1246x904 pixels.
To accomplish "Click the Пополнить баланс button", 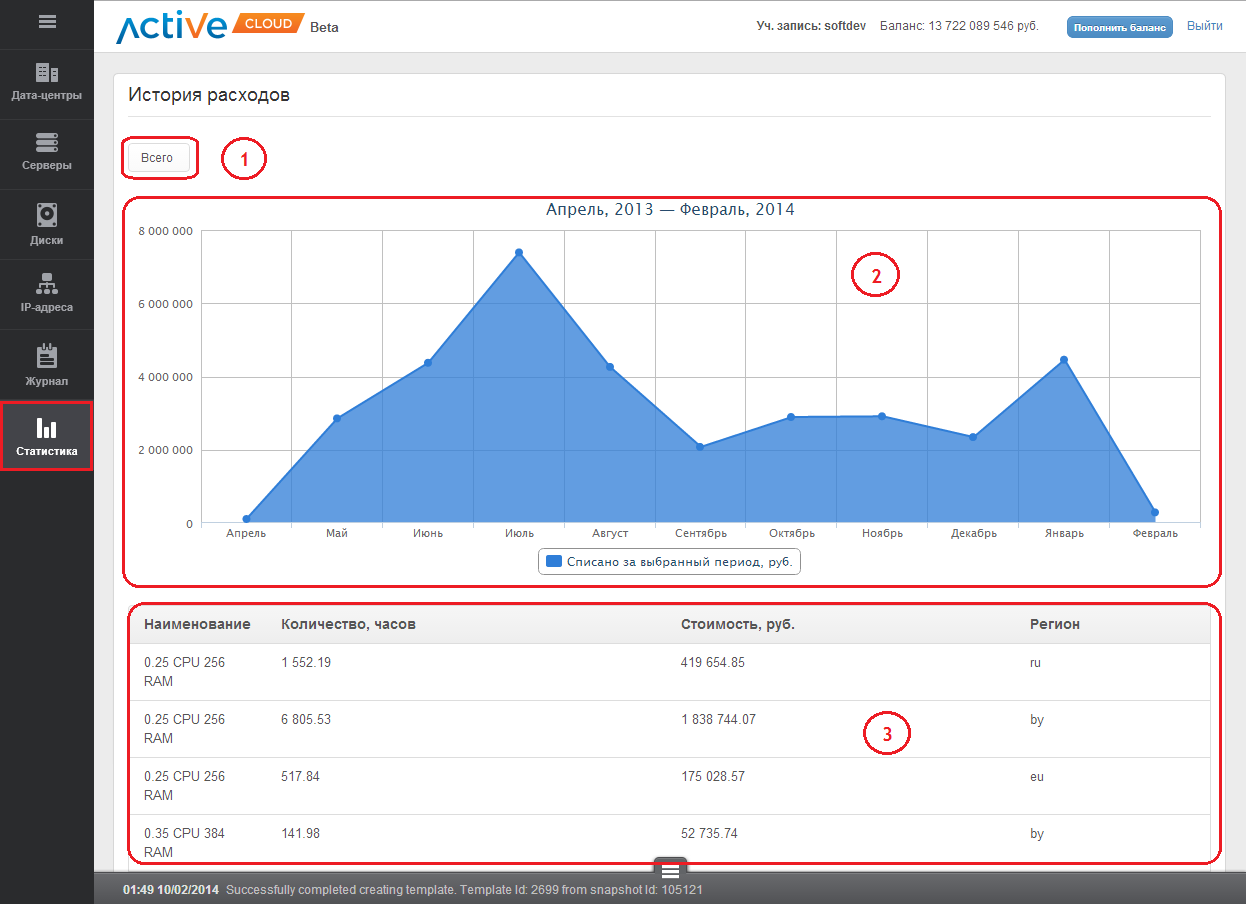I will (x=1119, y=27).
